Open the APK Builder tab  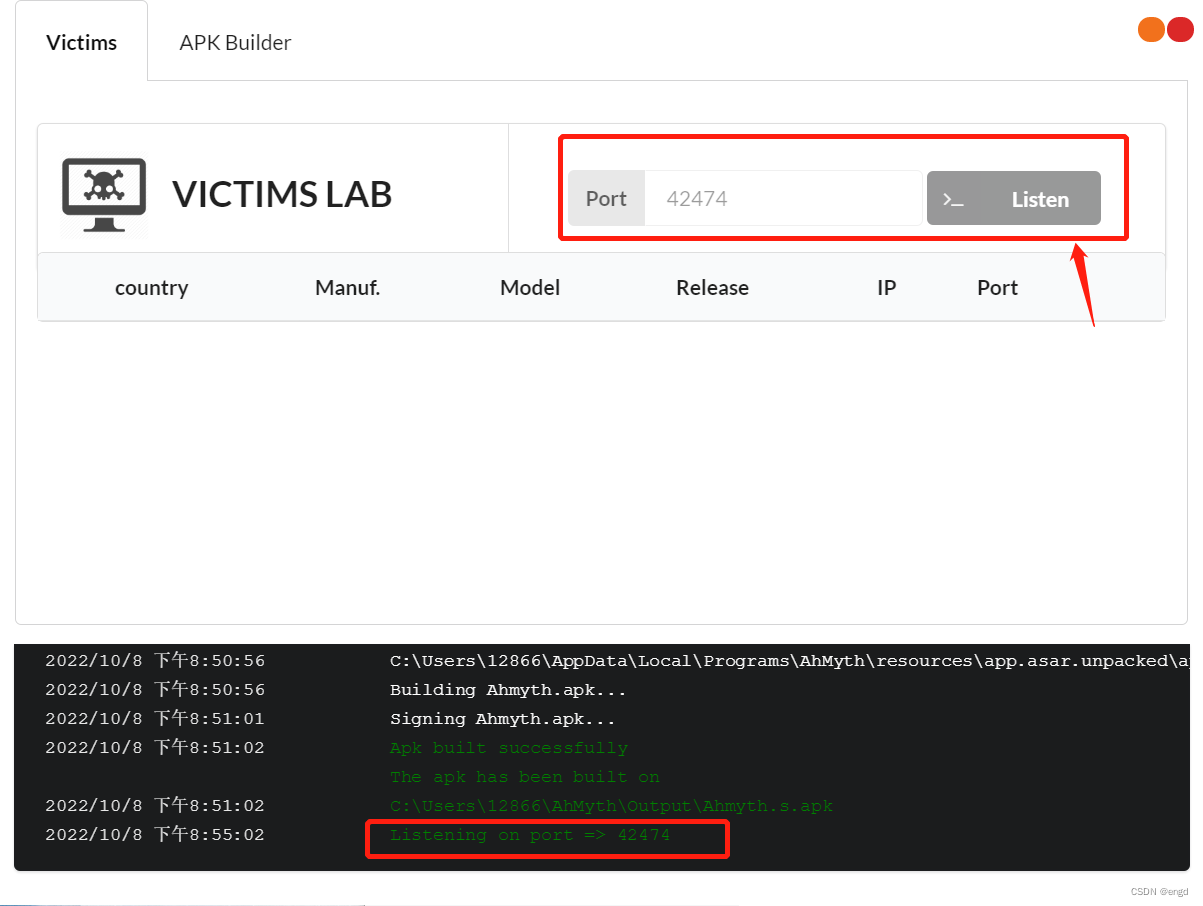[235, 42]
